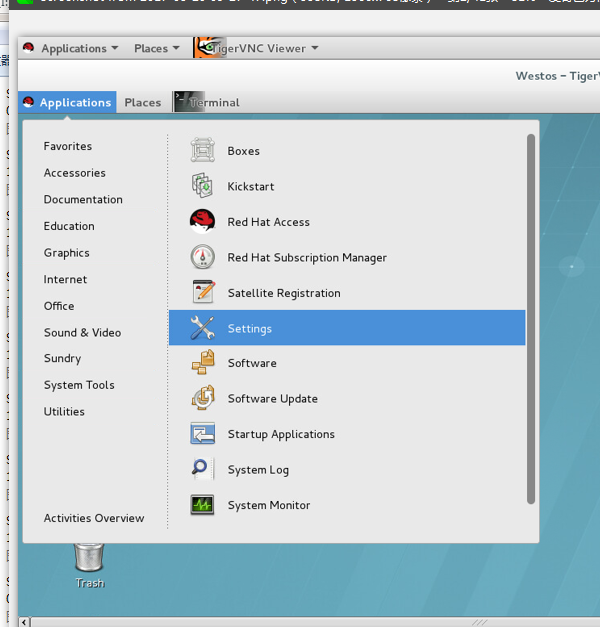Open Software packages icon
This screenshot has width=600, height=627.
[x=203, y=363]
